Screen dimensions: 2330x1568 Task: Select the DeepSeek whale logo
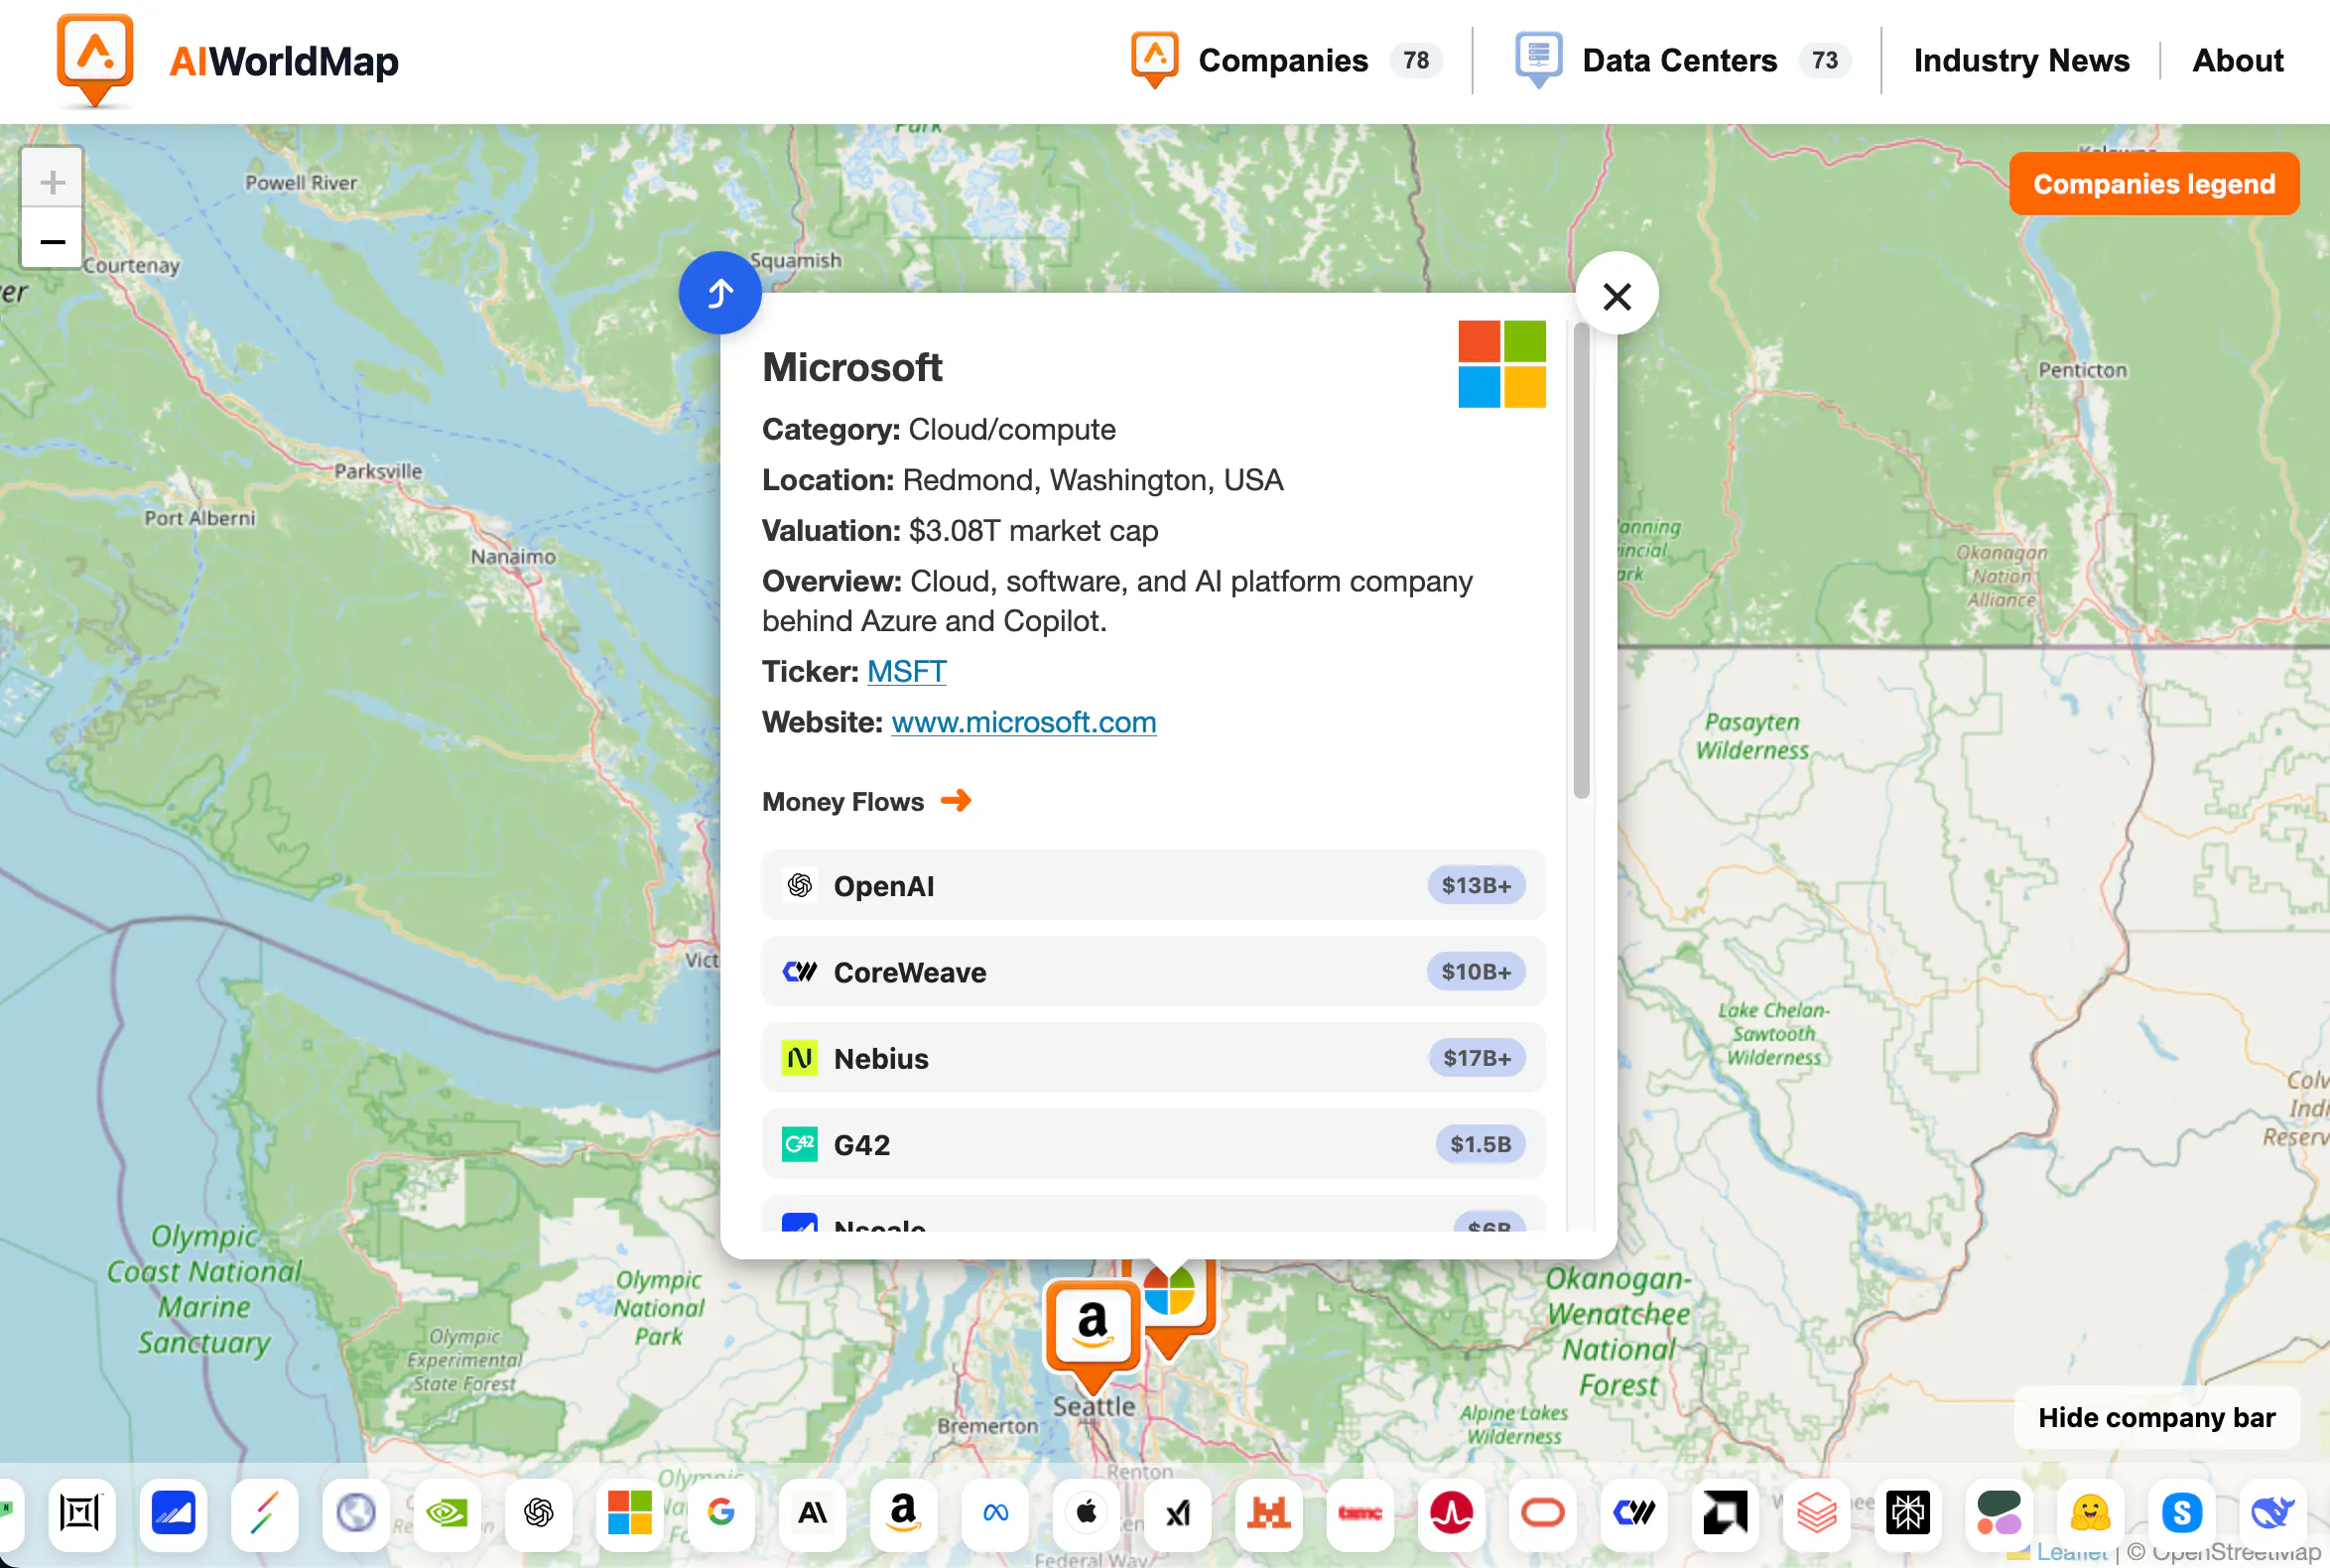point(2274,1513)
